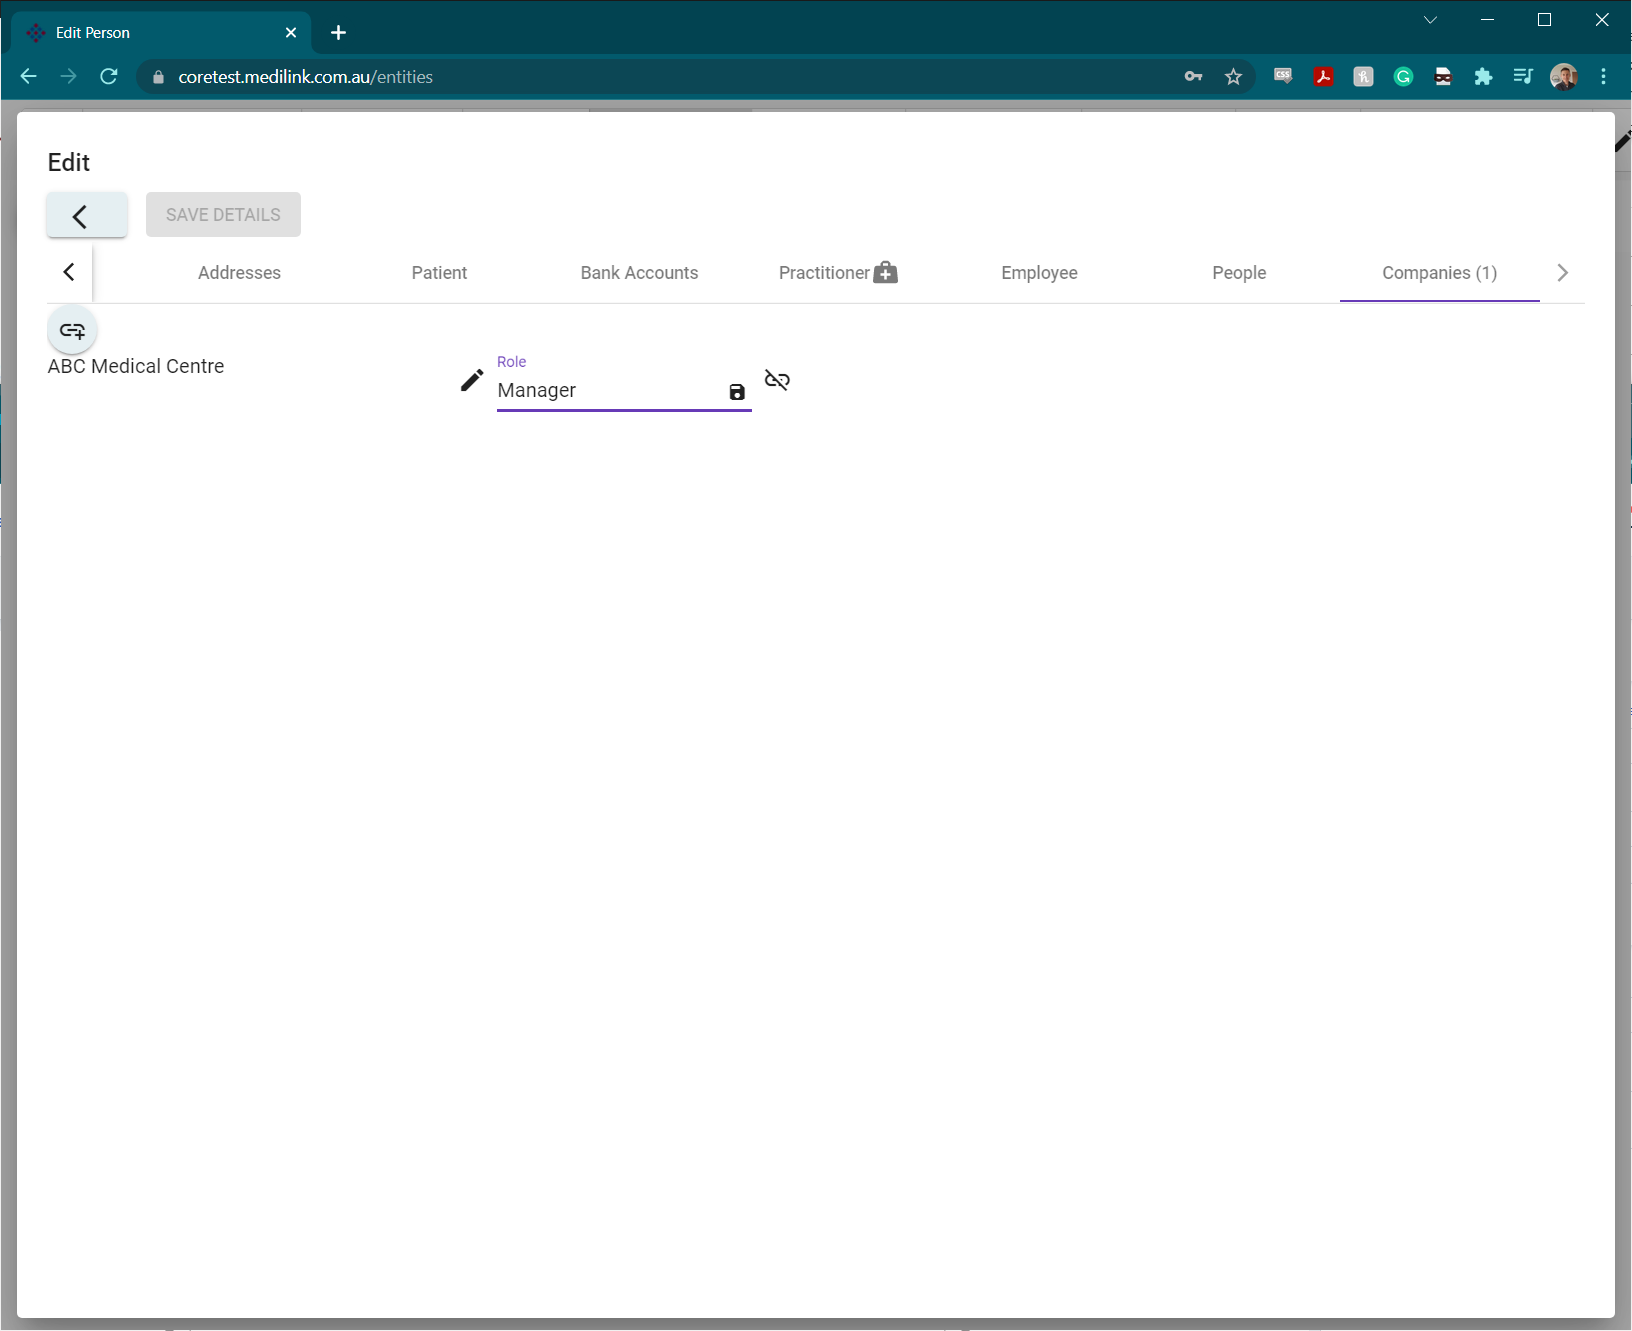View site info lock icon
The height and width of the screenshot is (1331, 1632).
click(158, 77)
